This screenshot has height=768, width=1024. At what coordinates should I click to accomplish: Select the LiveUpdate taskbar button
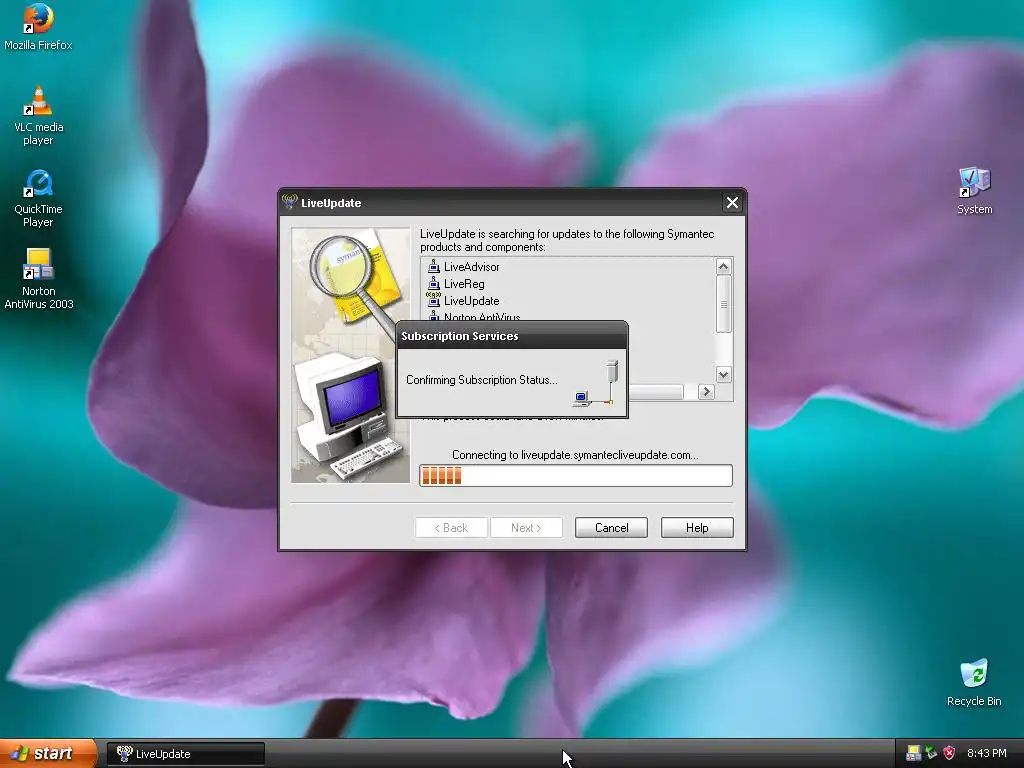pos(186,754)
